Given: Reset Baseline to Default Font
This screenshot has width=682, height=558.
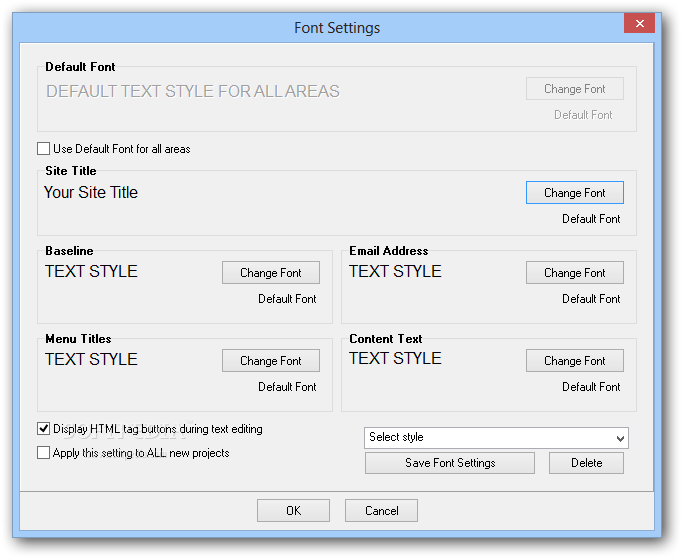Looking at the screenshot, I should point(287,299).
